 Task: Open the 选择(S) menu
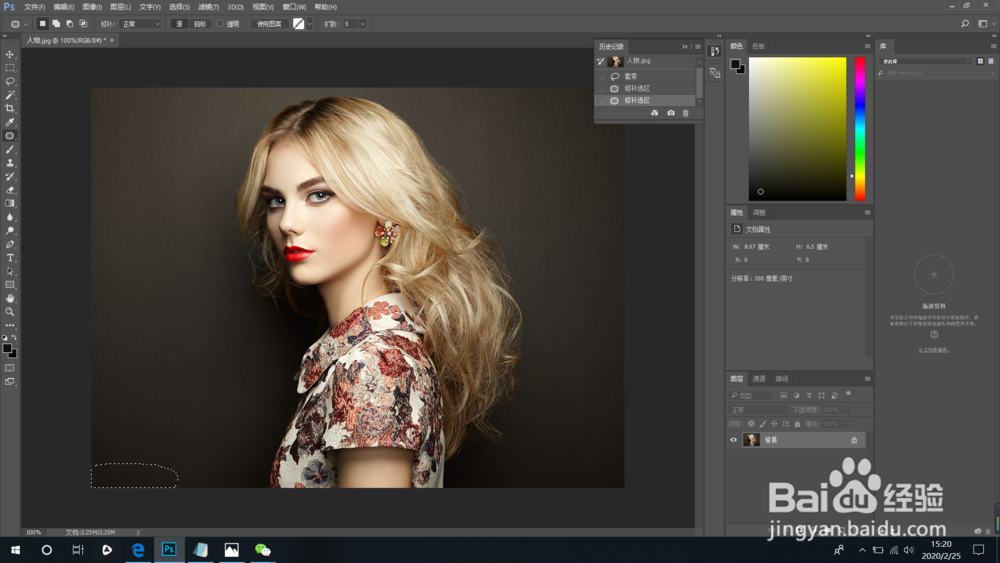(179, 7)
